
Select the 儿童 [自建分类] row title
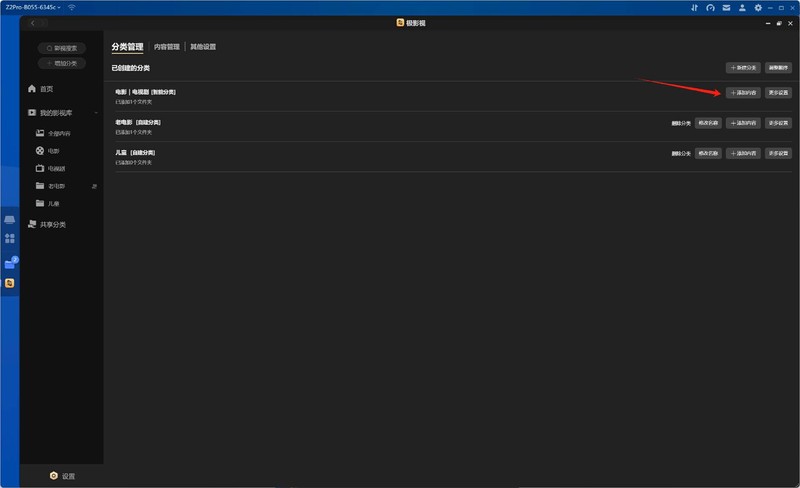click(135, 153)
